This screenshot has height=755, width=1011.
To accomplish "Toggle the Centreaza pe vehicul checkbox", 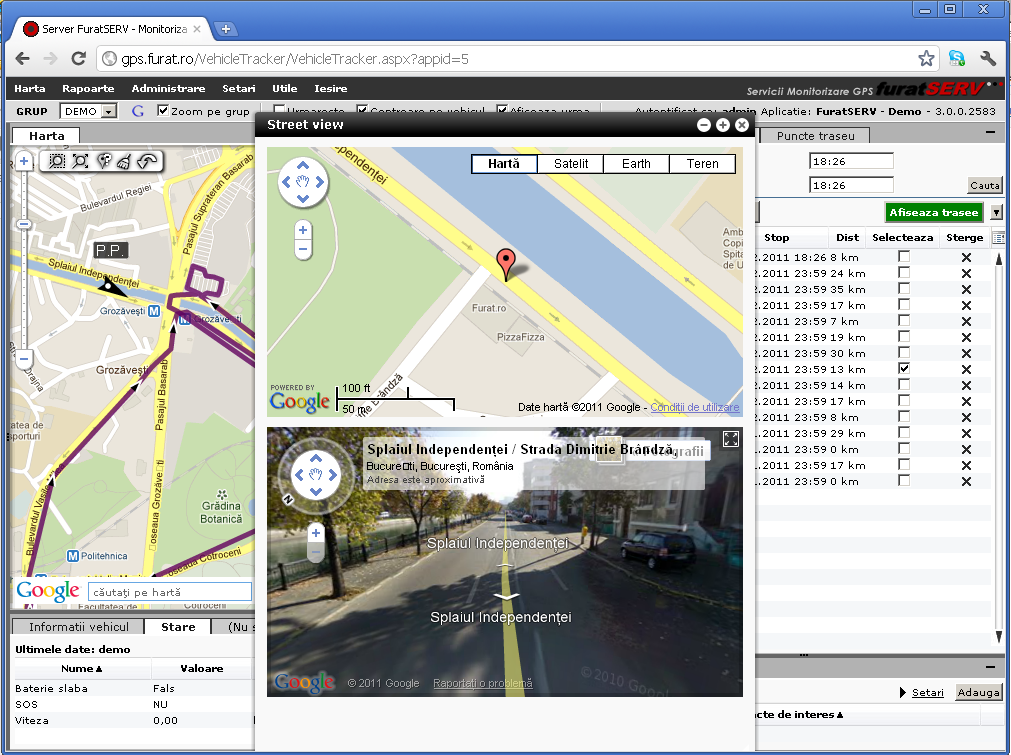I will [362, 110].
